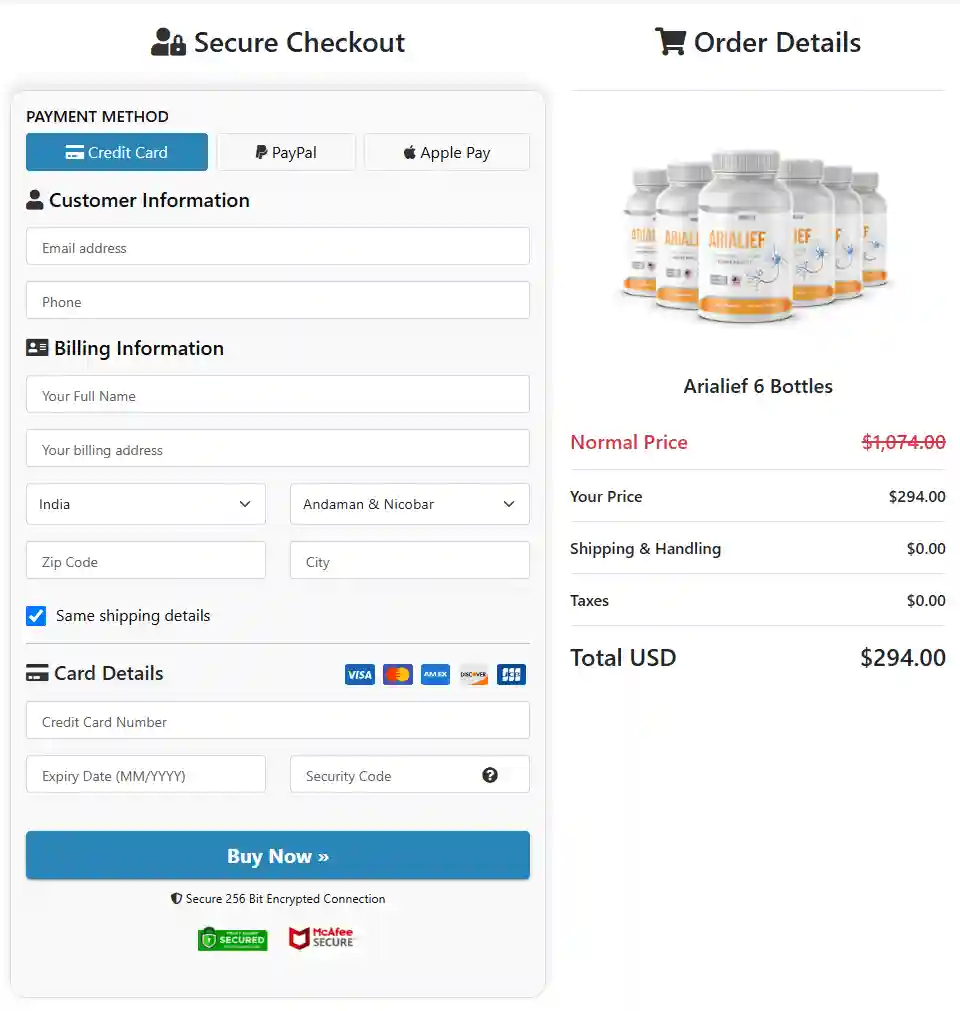This screenshot has height=1011, width=960.
Task: Uncheck the Same shipping details checkbox
Action: pos(36,616)
